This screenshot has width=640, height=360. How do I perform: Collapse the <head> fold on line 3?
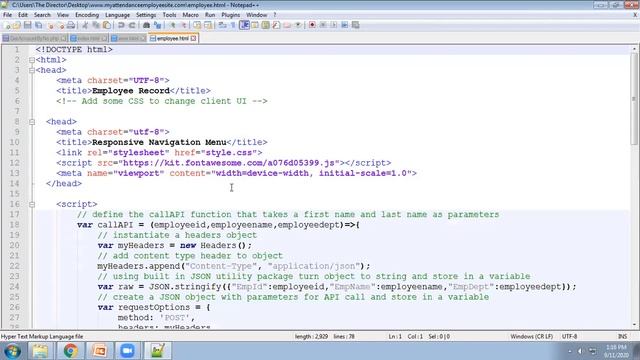pos(32,70)
